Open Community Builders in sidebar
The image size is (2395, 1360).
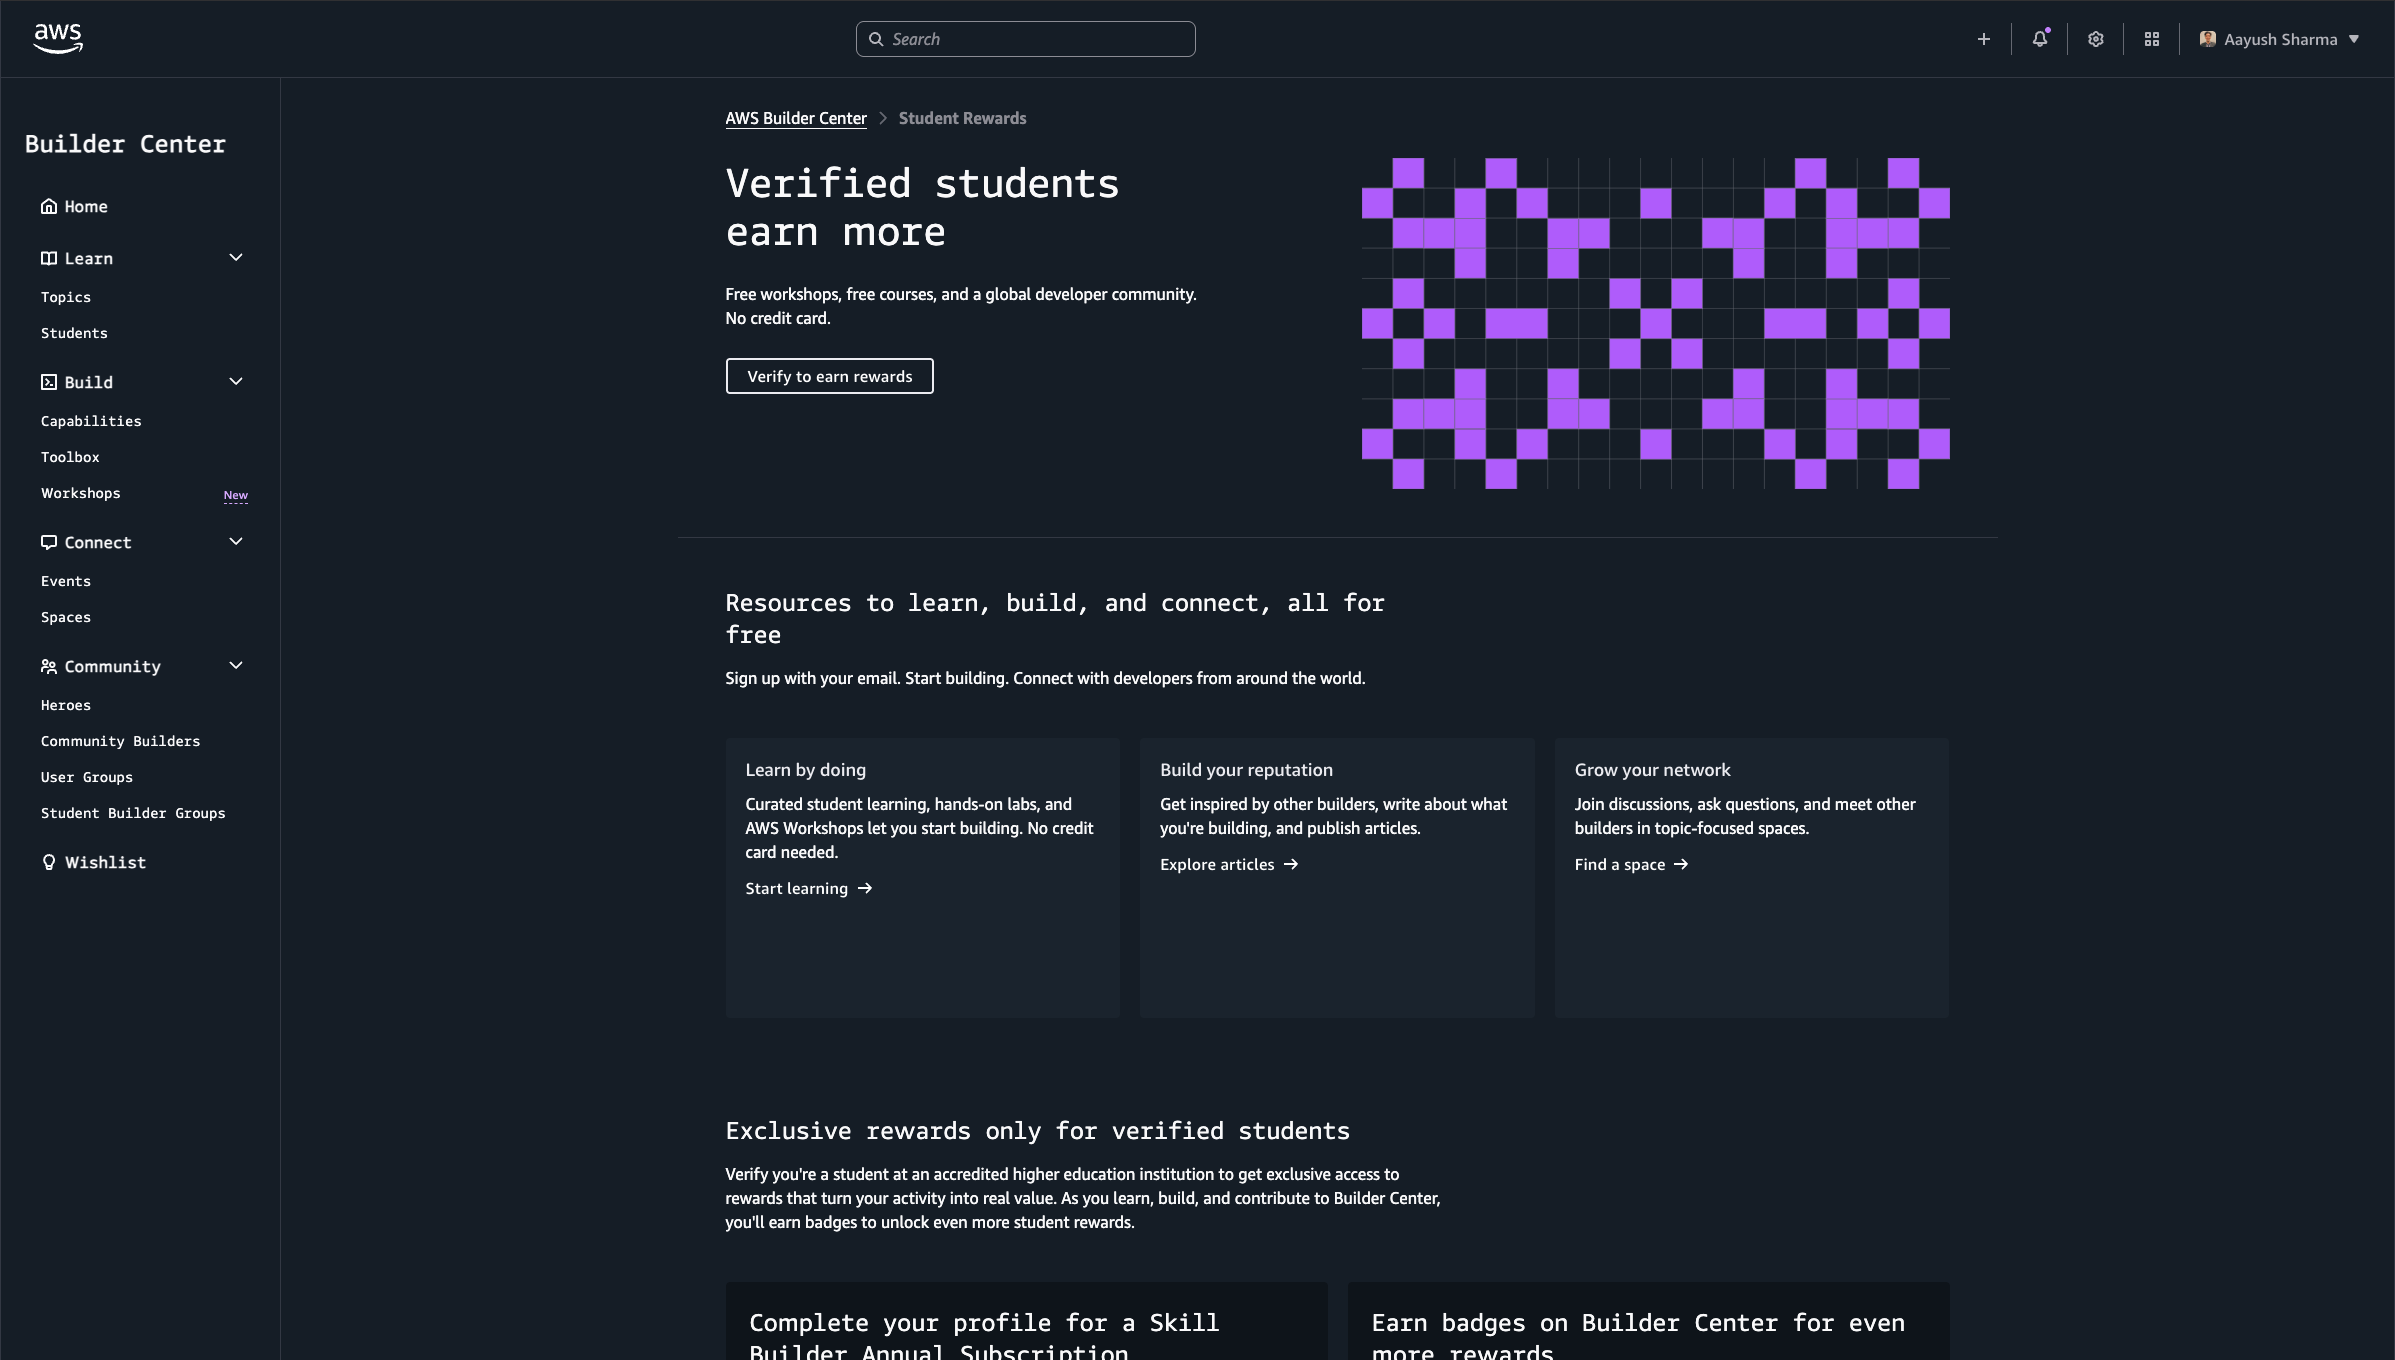tap(120, 741)
